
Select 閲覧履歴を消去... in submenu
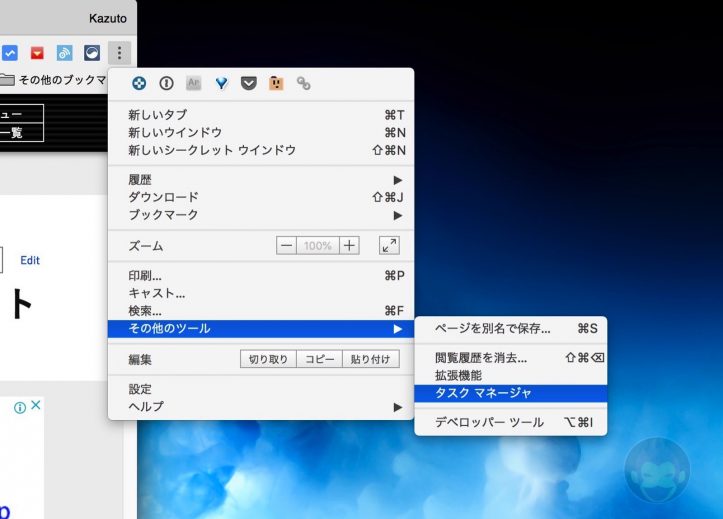tap(511, 358)
